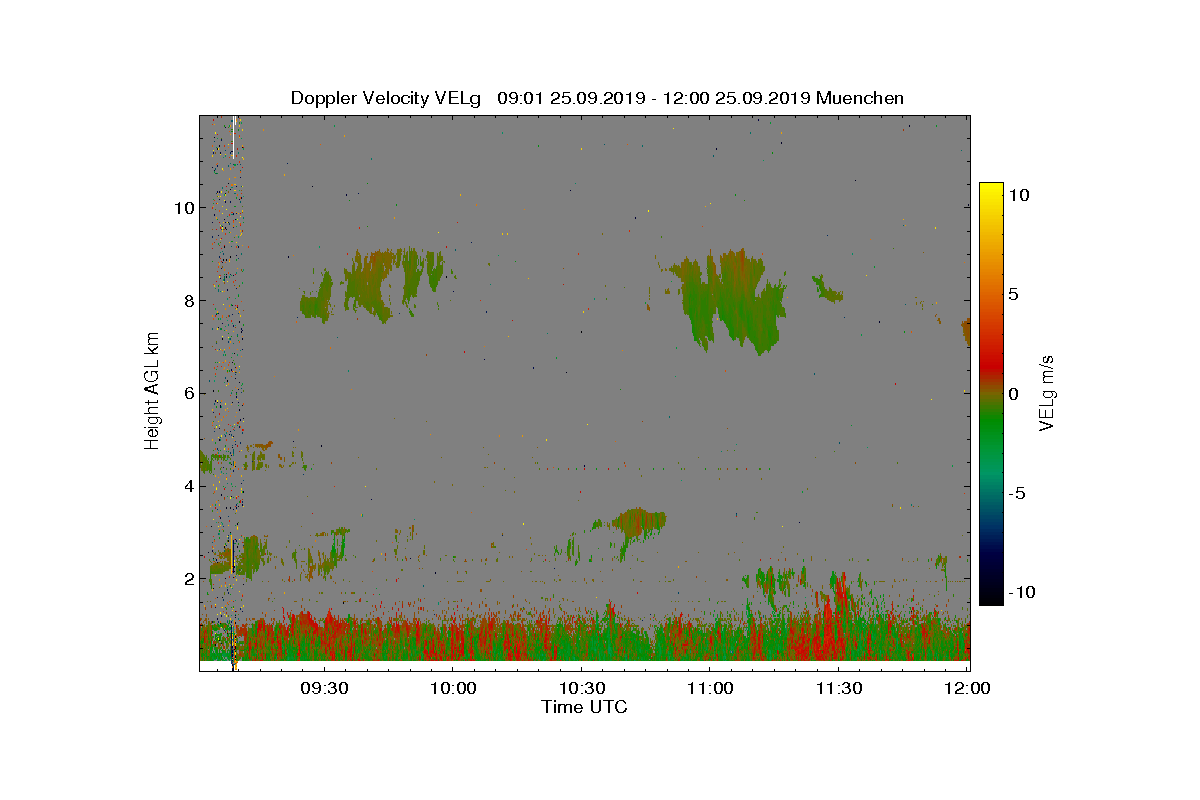Click the height tick label 4
Screen dimensions: 1200x800
click(187, 486)
